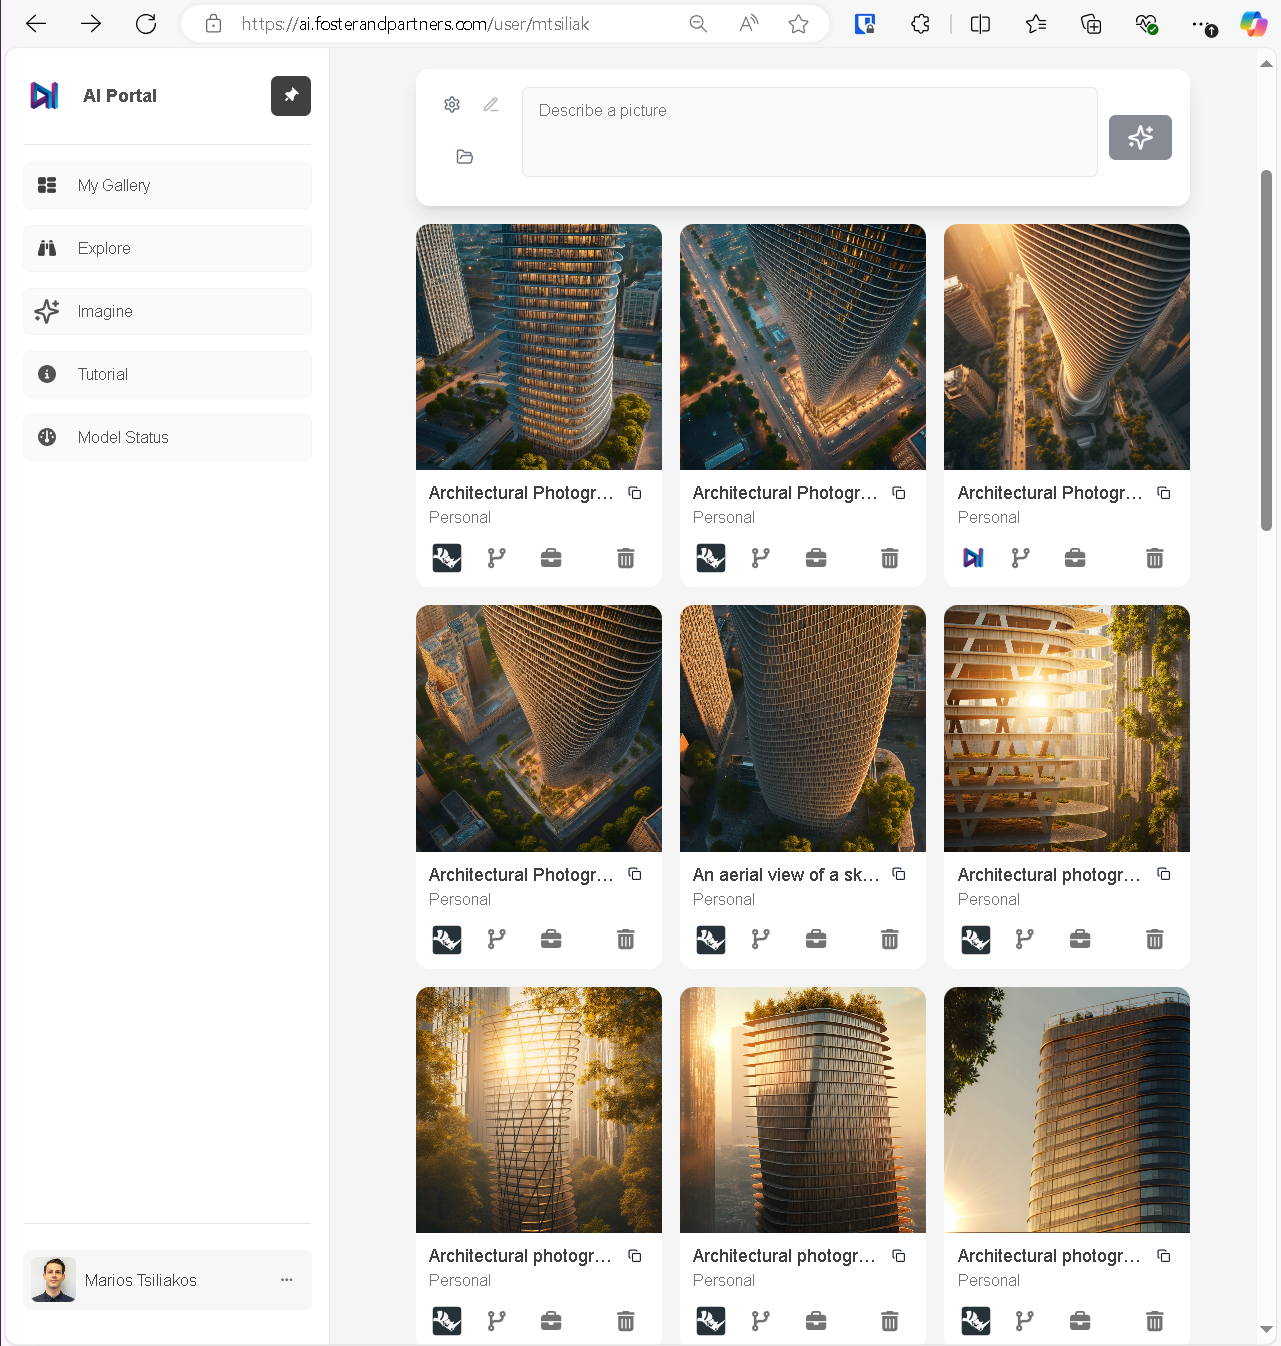Click branch icon under first gallery image

(x=497, y=558)
